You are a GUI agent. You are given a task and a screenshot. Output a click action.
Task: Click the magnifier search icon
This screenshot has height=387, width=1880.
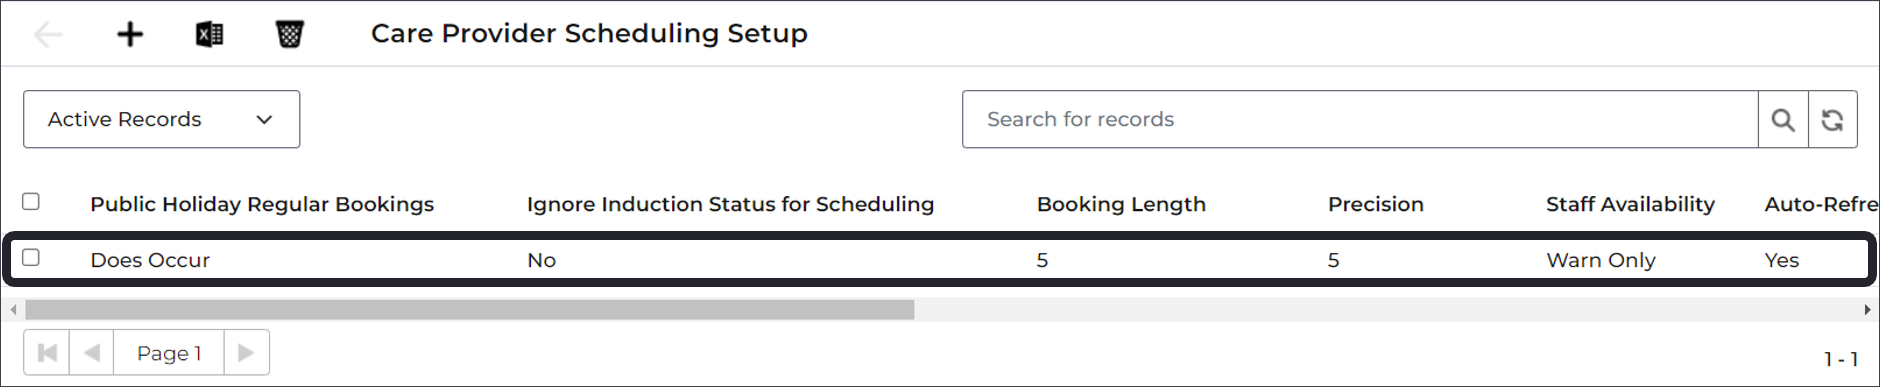pyautogui.click(x=1782, y=120)
